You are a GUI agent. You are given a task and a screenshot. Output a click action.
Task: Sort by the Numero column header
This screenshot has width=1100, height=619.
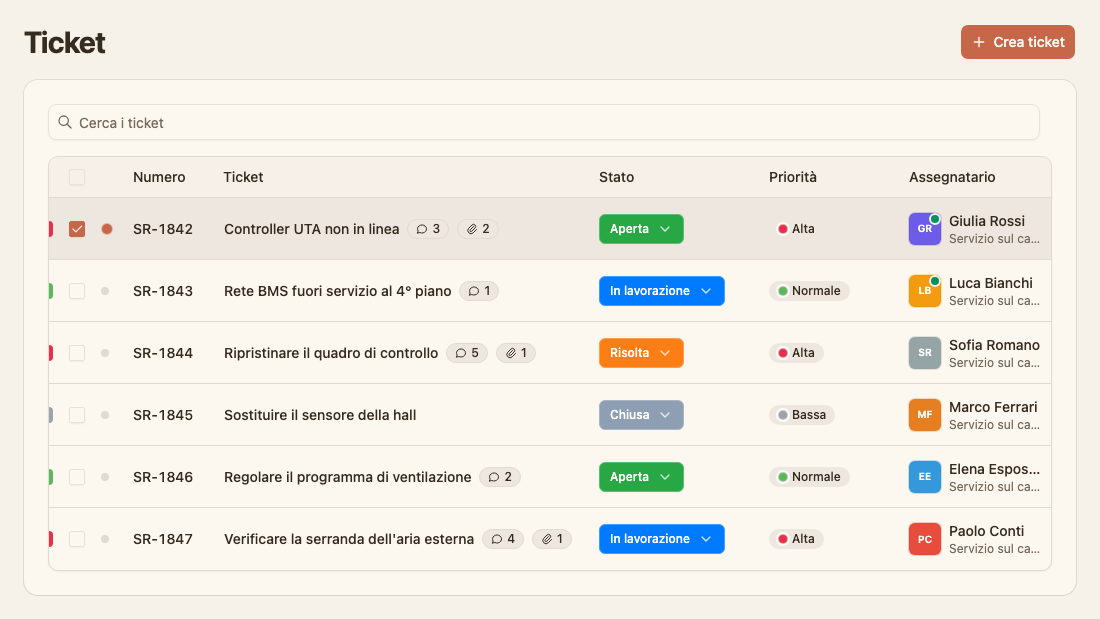[x=159, y=177]
